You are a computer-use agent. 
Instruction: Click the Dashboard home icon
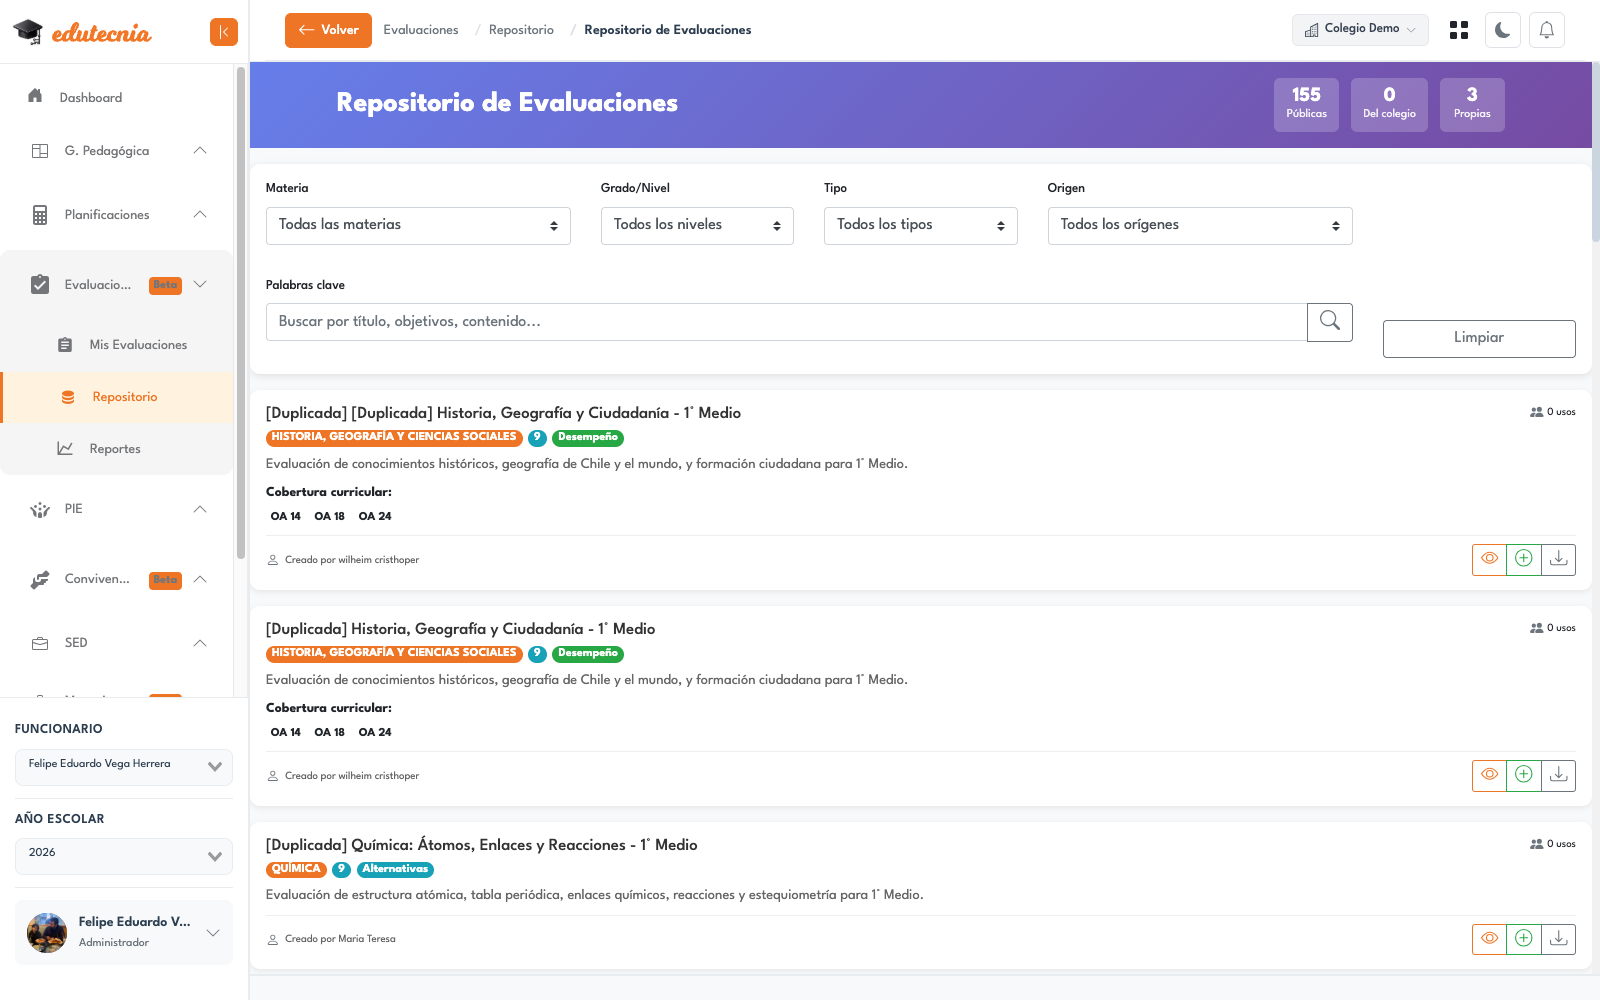pos(36,96)
